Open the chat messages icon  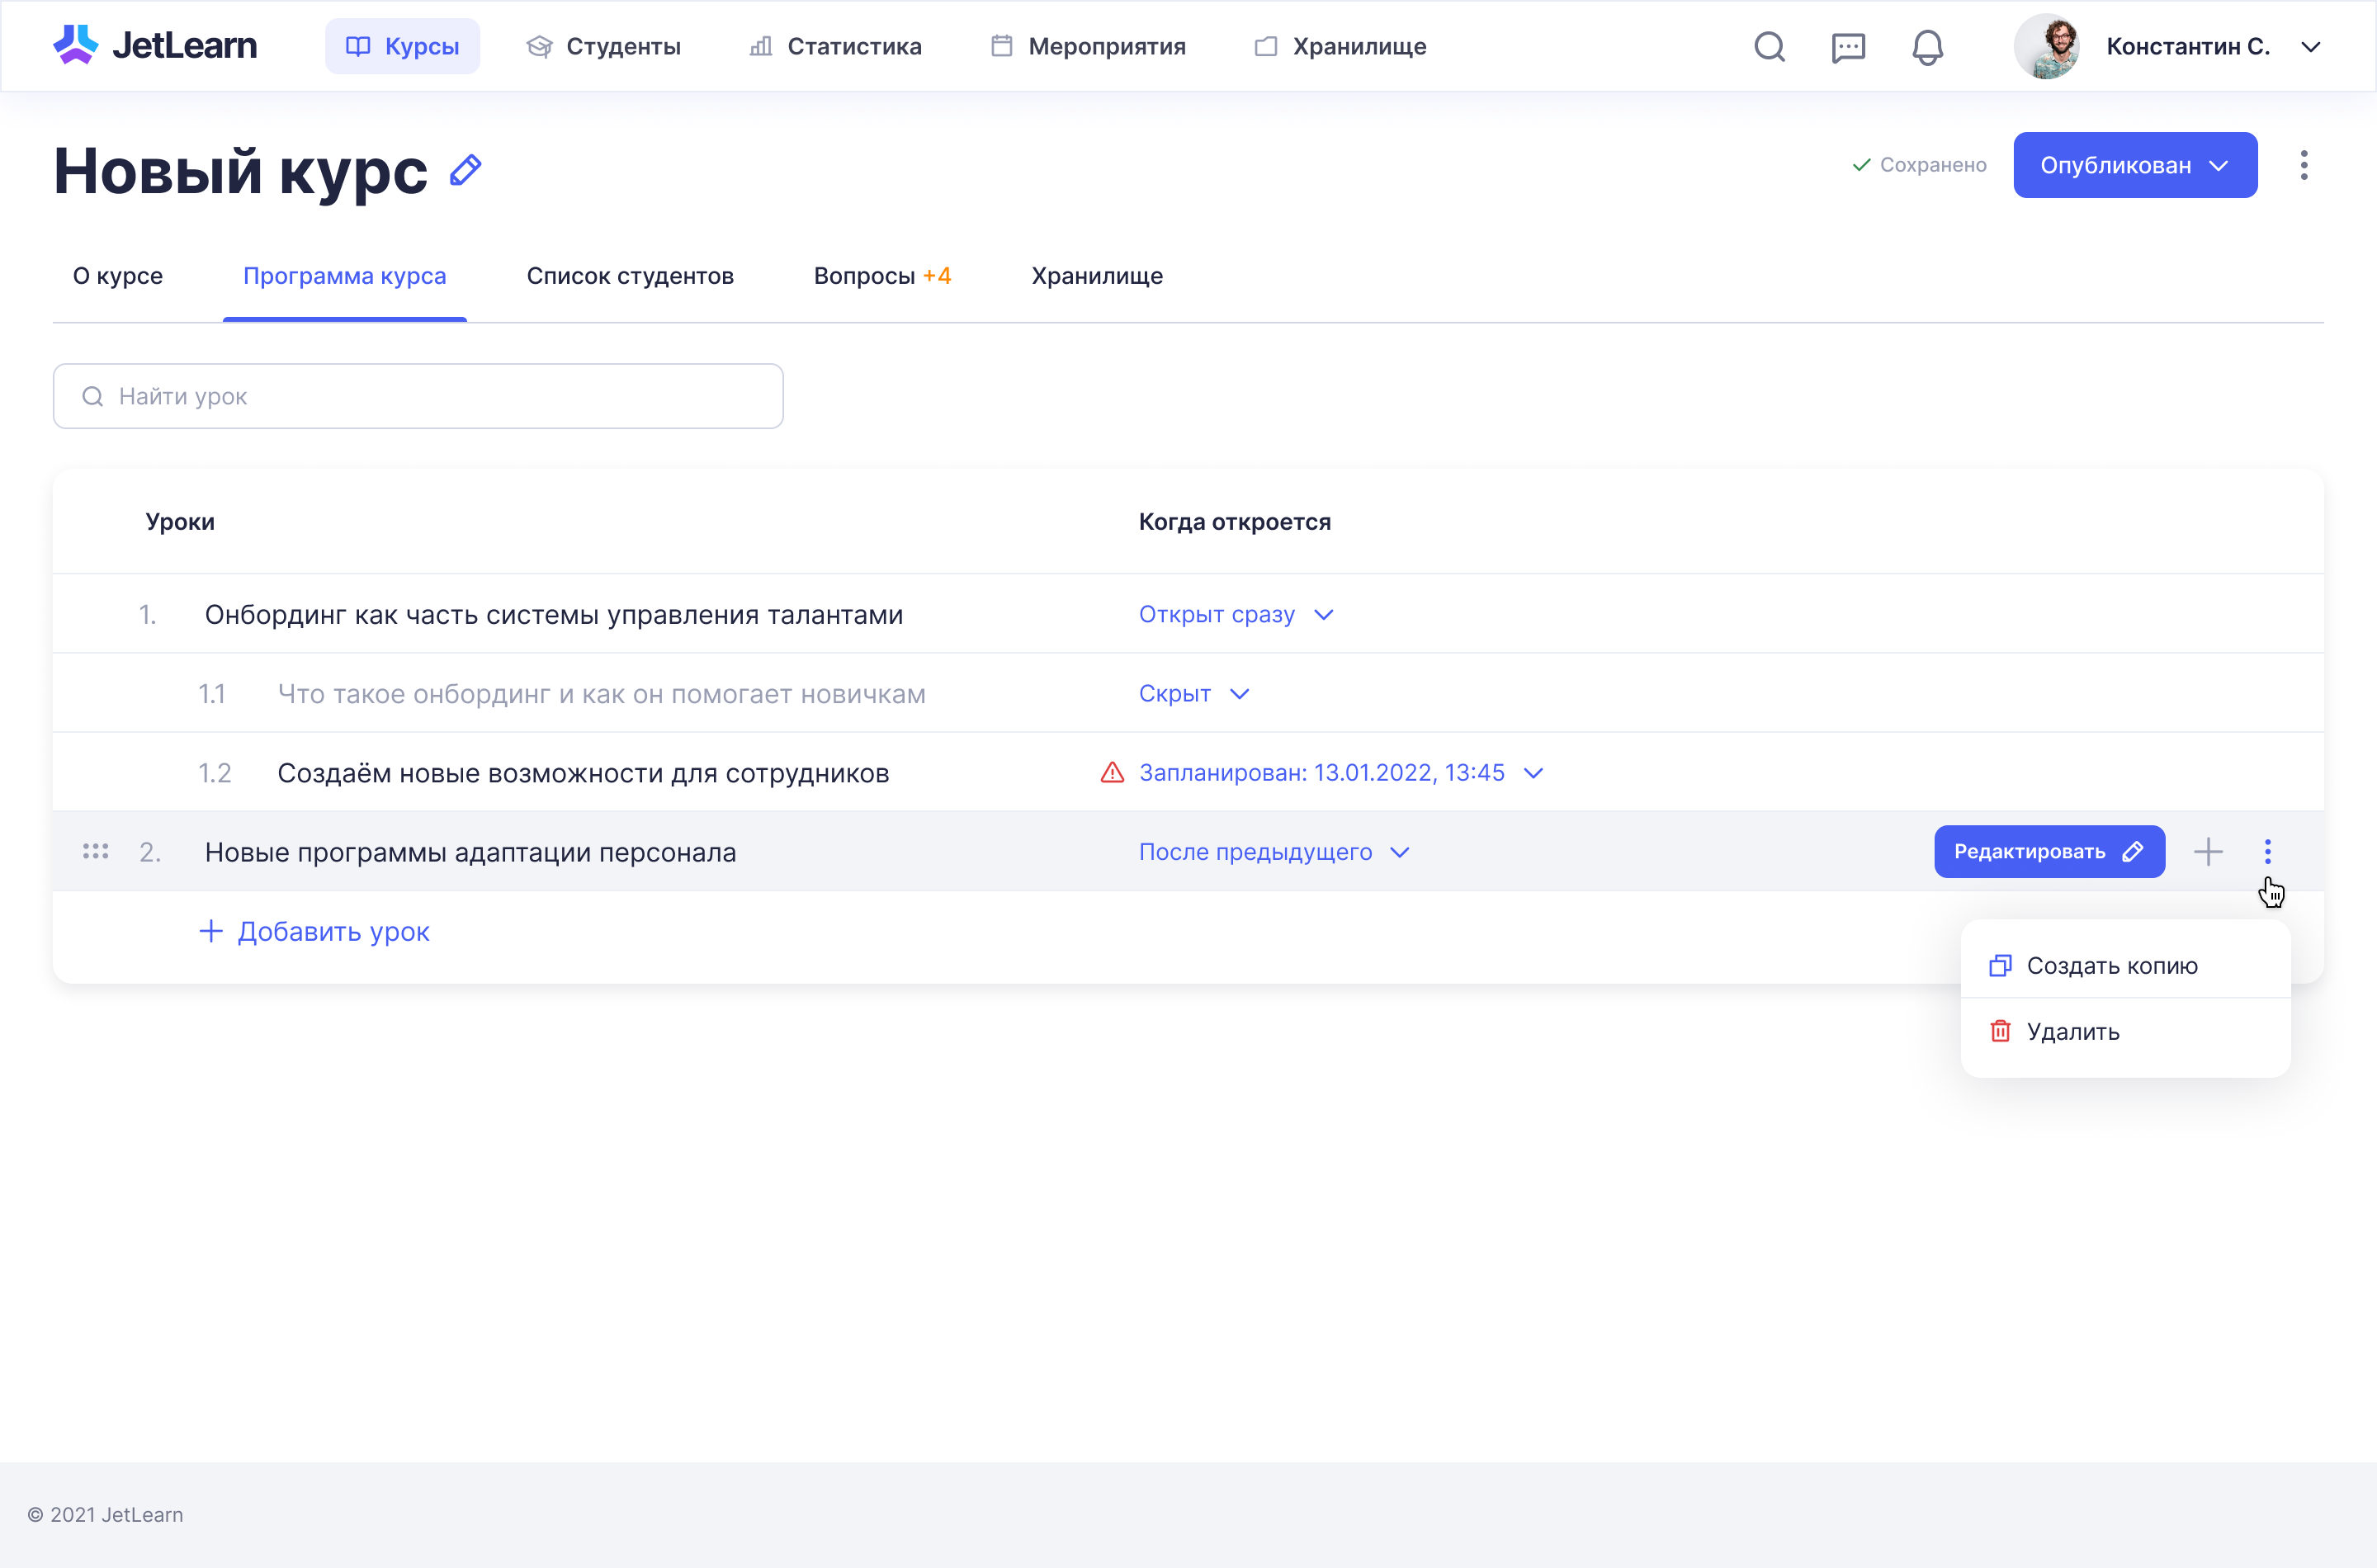(1848, 47)
